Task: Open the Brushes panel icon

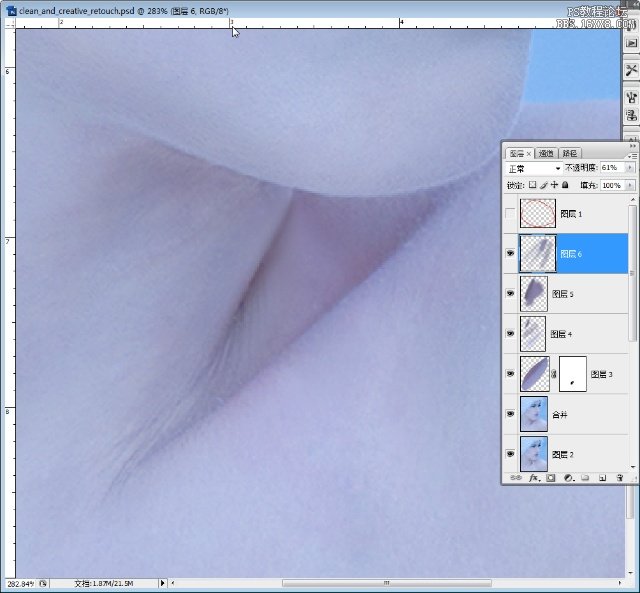Action: [x=631, y=97]
